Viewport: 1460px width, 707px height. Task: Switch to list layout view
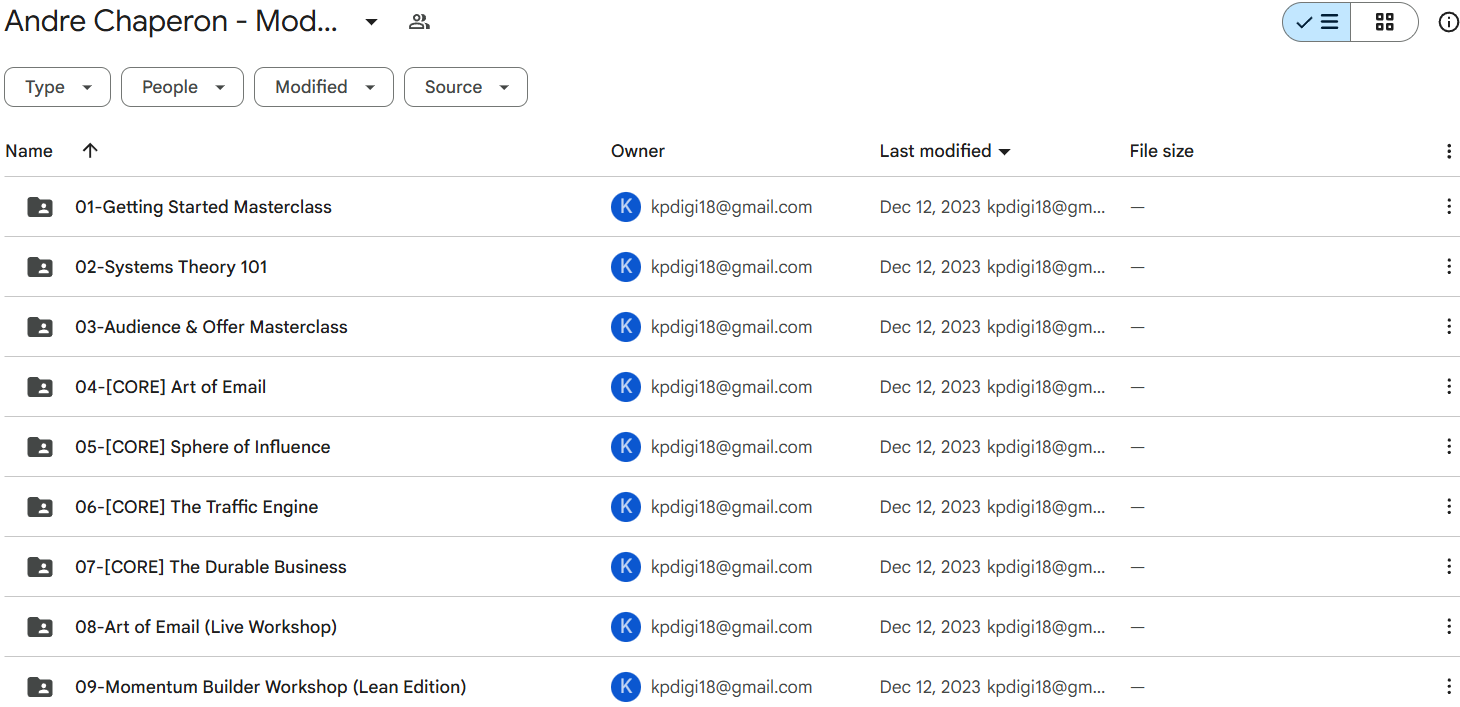tap(1317, 22)
